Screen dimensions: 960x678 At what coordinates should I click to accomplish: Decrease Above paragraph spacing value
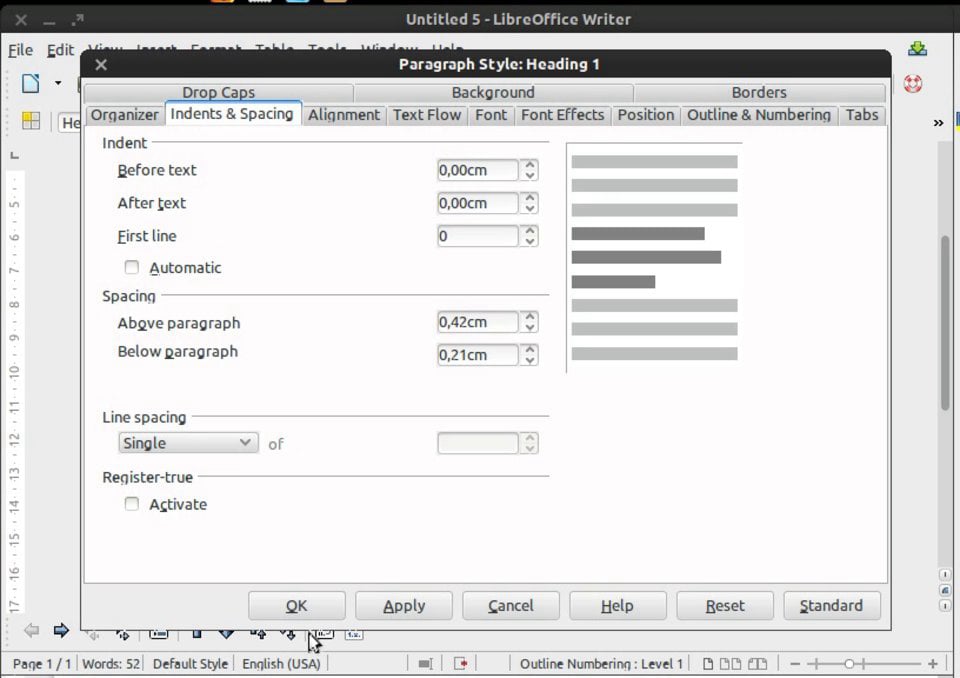tap(530, 328)
